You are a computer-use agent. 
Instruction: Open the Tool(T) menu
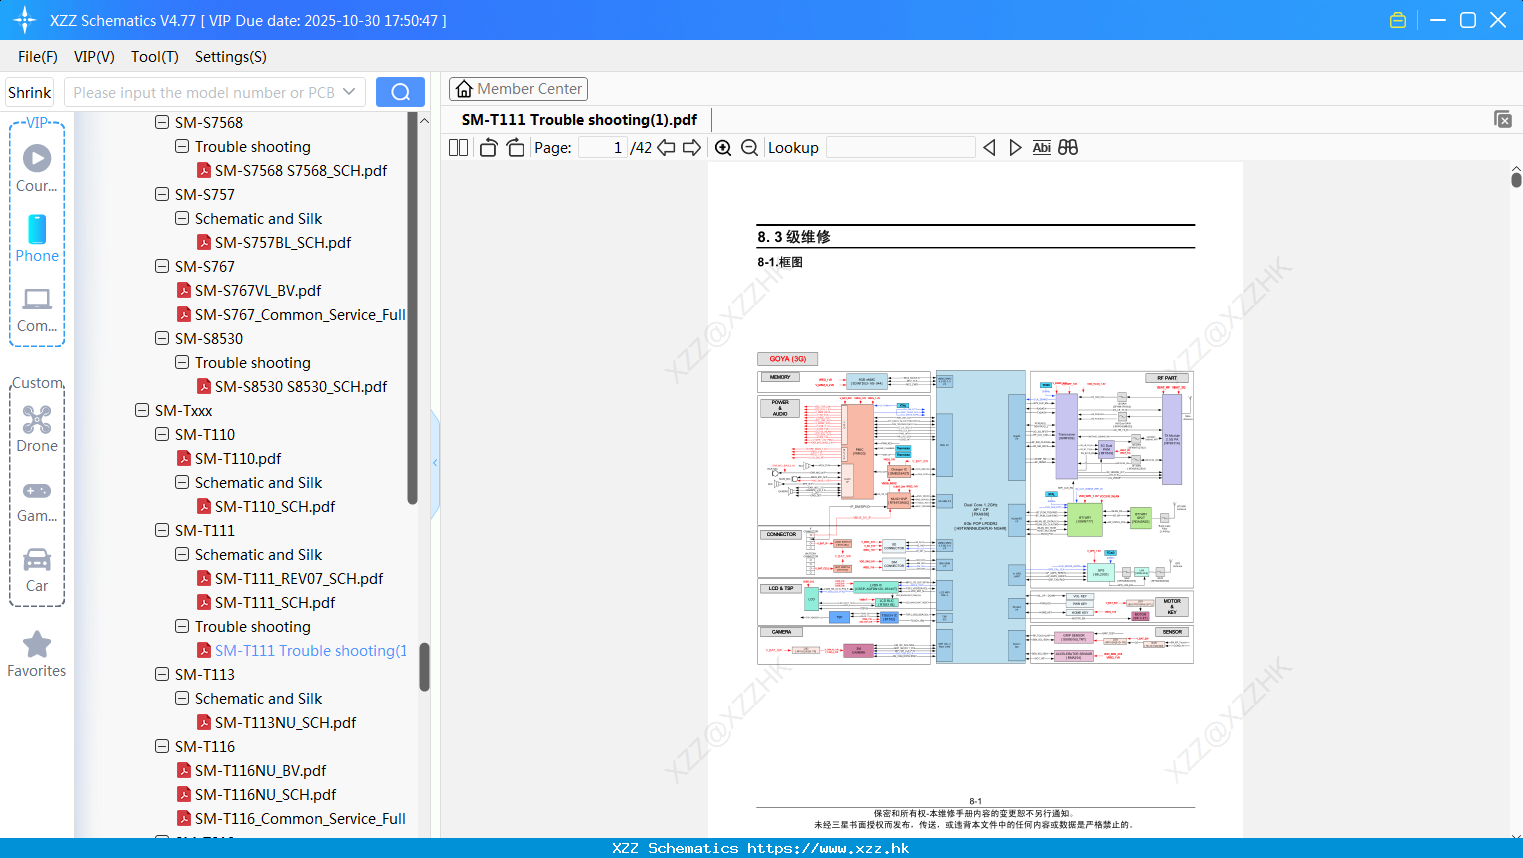(x=155, y=57)
